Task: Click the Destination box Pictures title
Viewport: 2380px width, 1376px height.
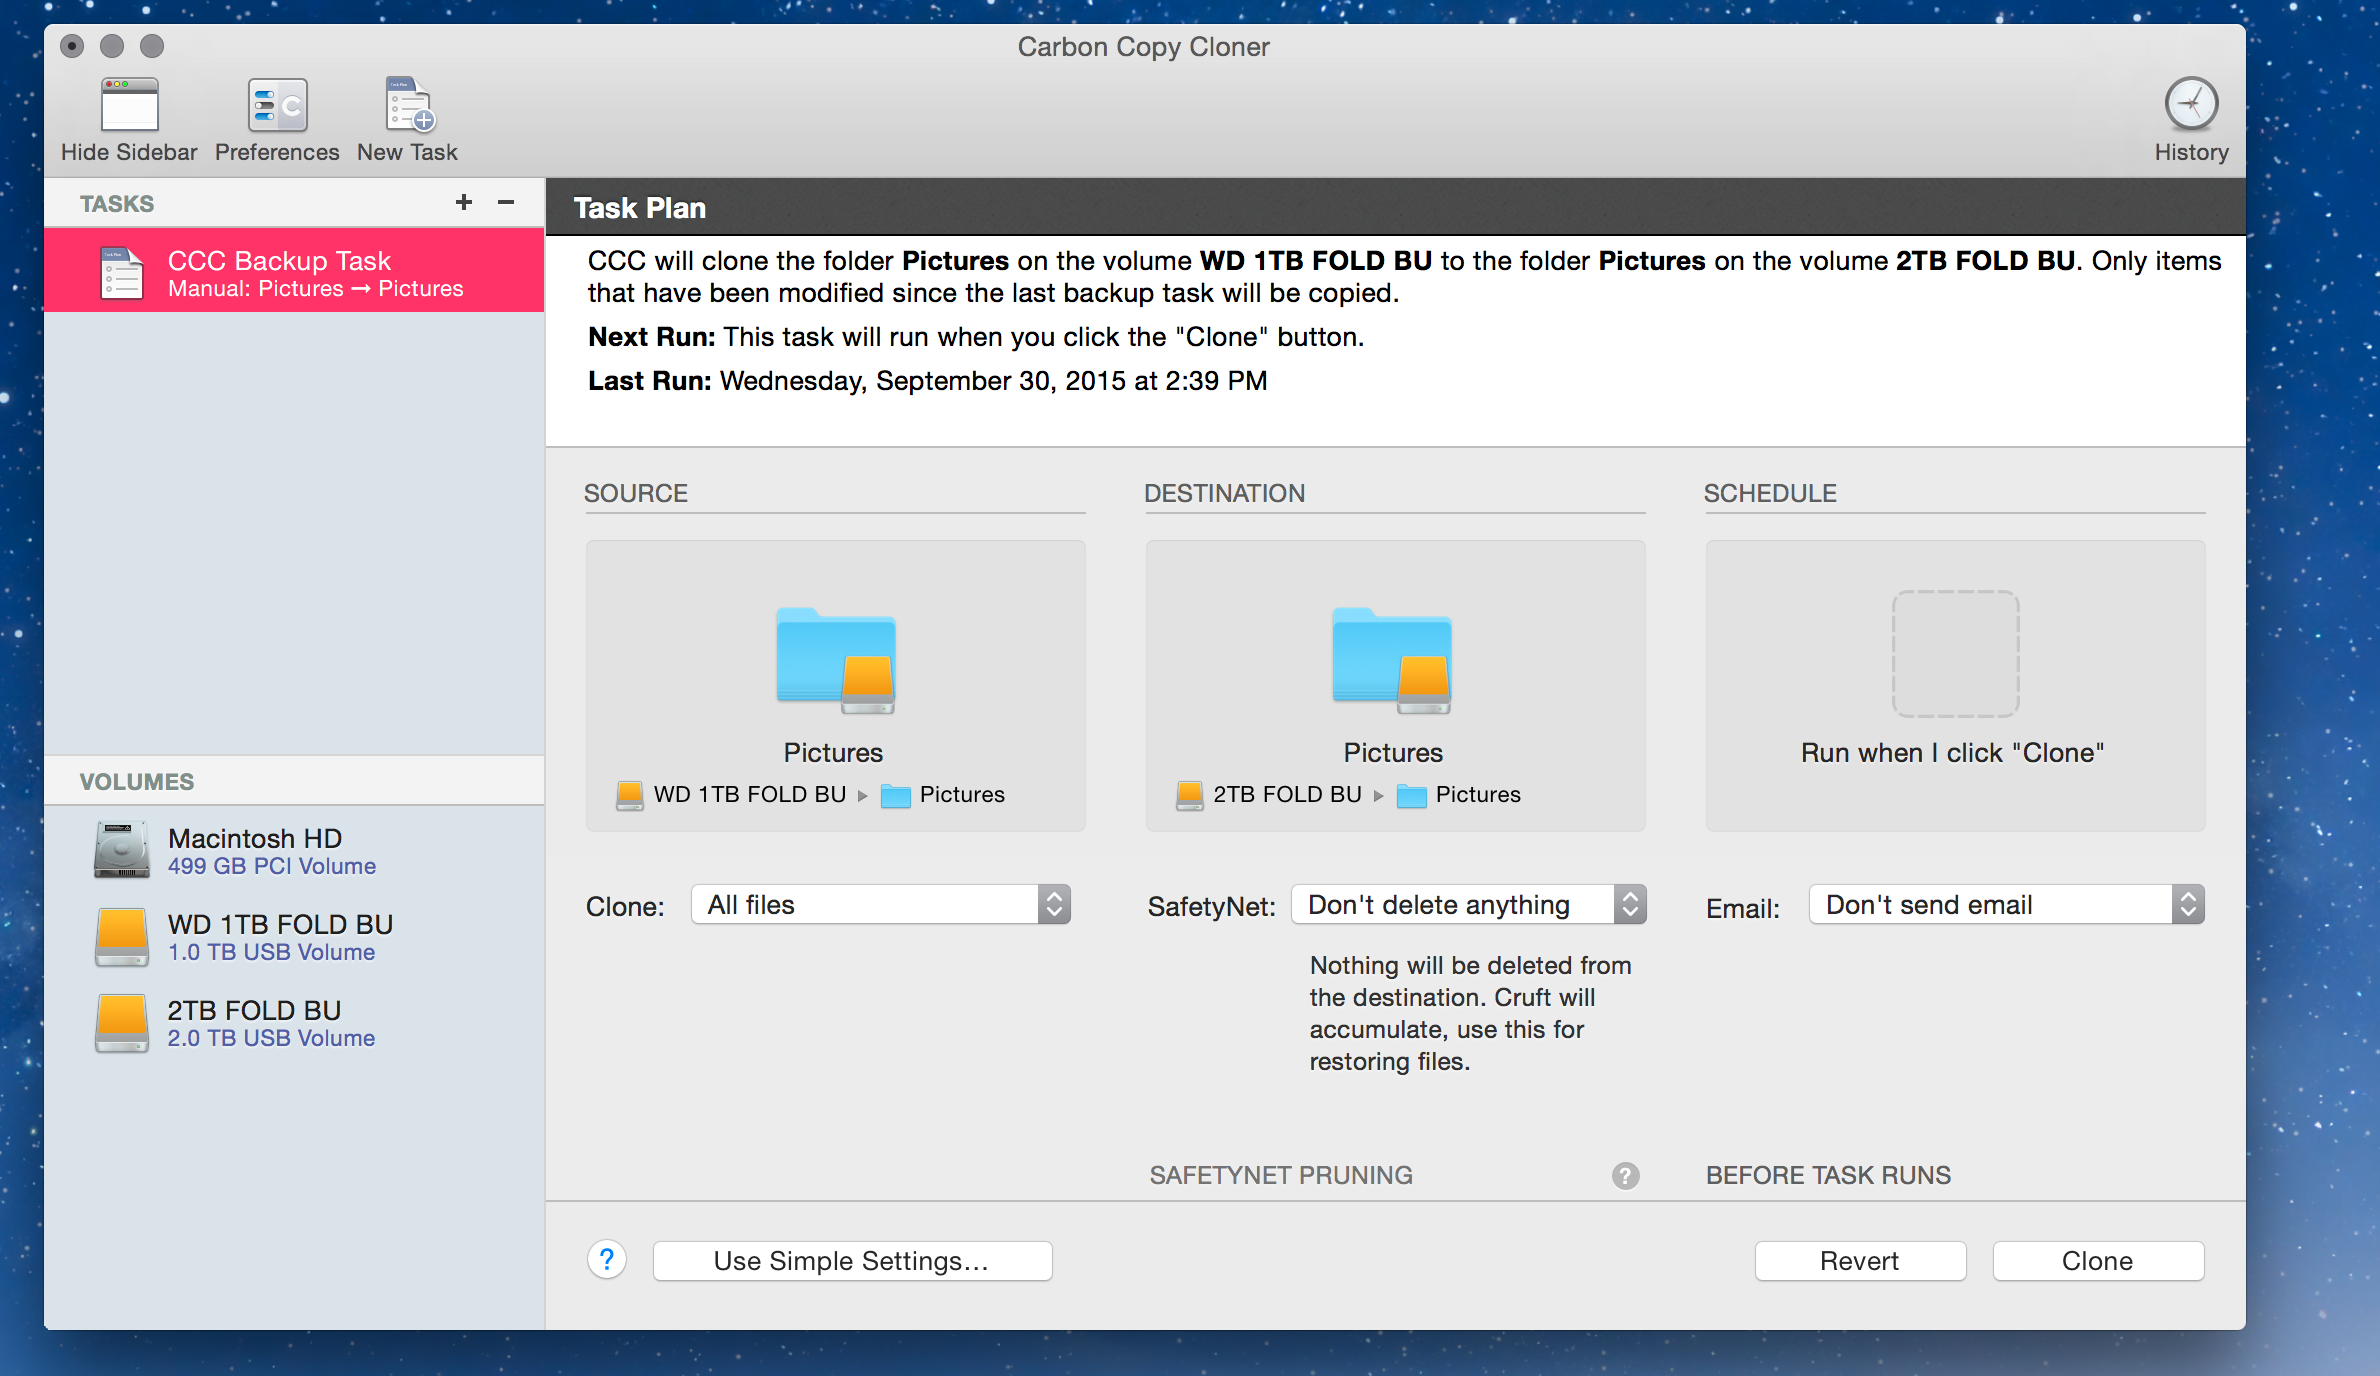Action: coord(1393,752)
